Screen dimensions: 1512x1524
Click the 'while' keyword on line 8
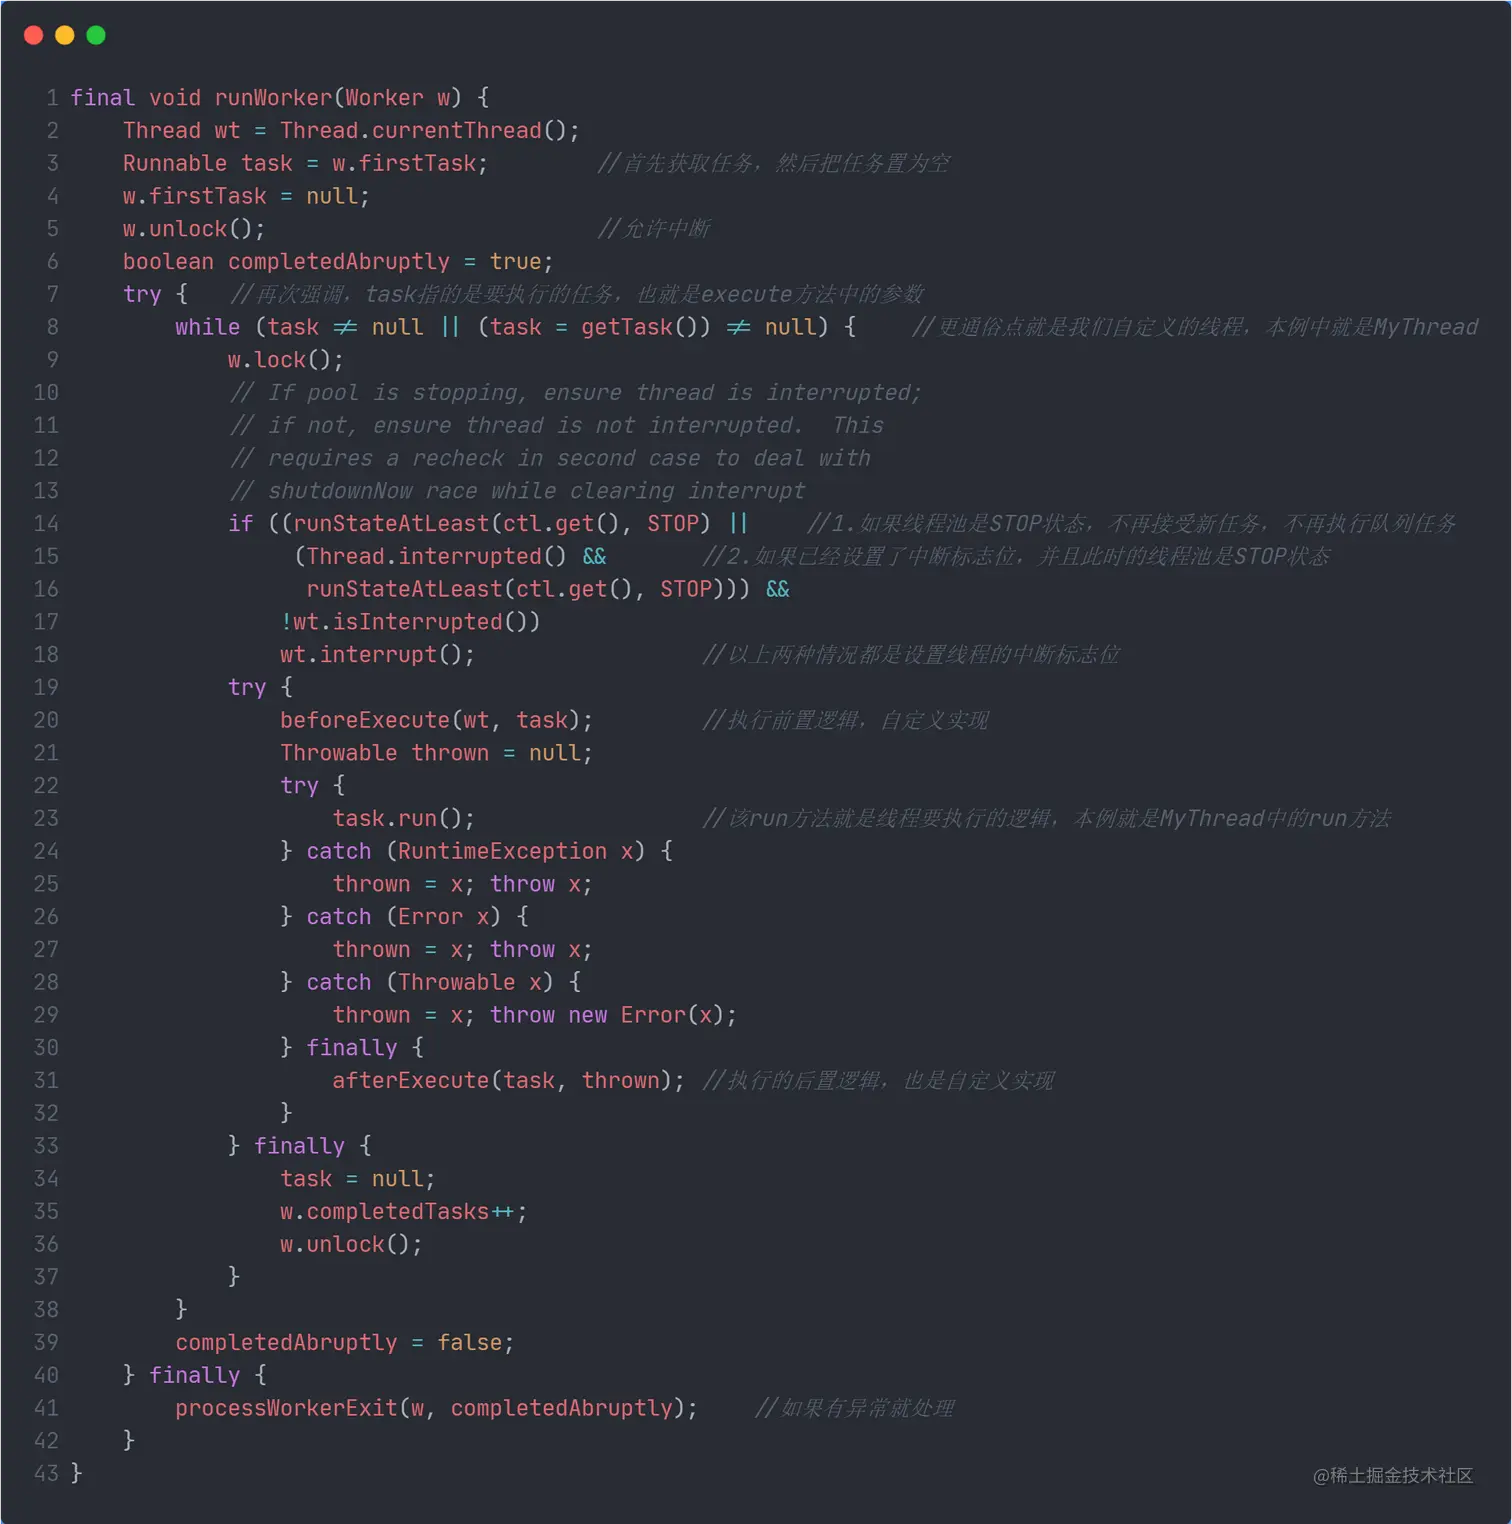tap(208, 327)
